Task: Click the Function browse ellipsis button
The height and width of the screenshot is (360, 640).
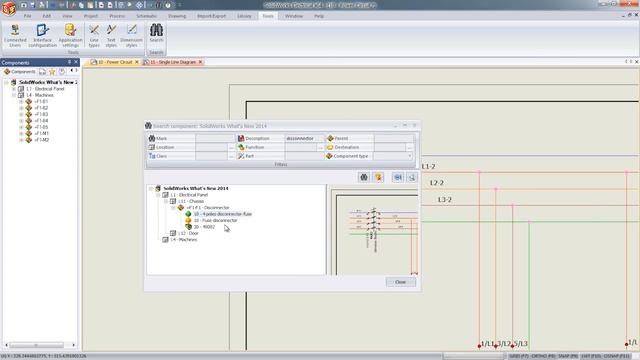Action: 321,147
